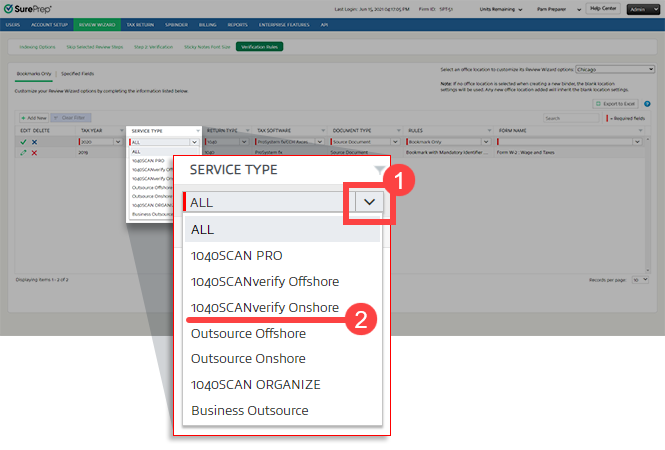Click 'Bookmark with Mandatory Identifier' cell
The width and height of the screenshot is (665, 450).
(x=447, y=153)
